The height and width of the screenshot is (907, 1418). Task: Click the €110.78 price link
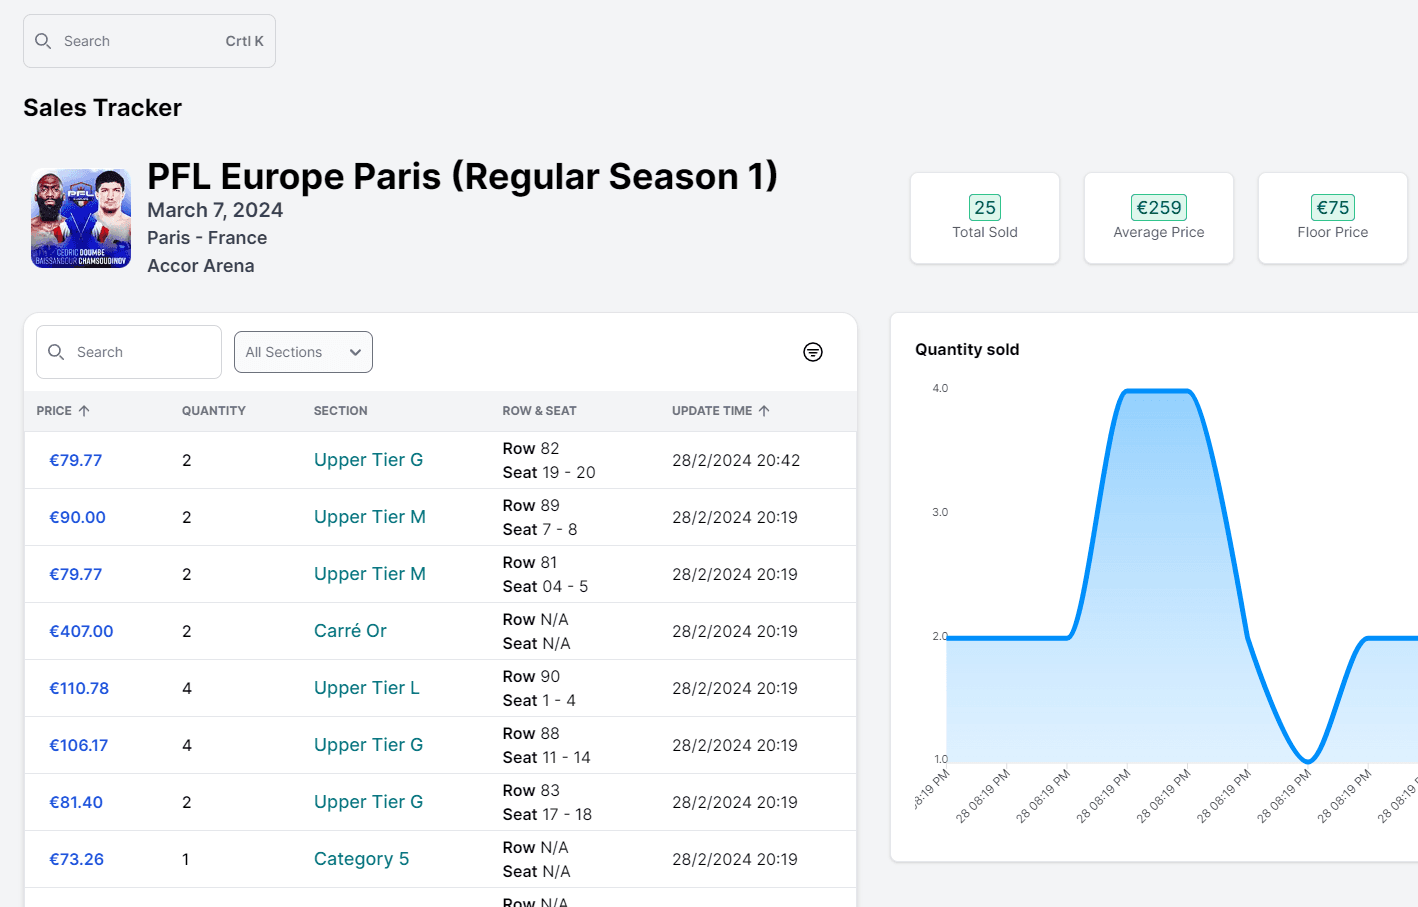click(79, 688)
